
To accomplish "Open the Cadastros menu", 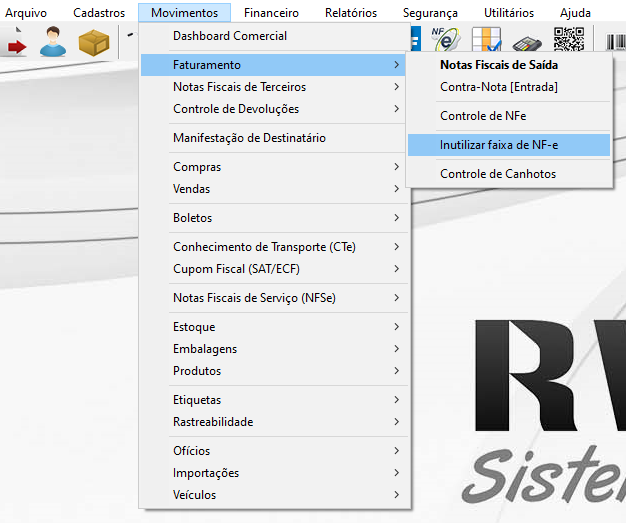I will coord(99,13).
